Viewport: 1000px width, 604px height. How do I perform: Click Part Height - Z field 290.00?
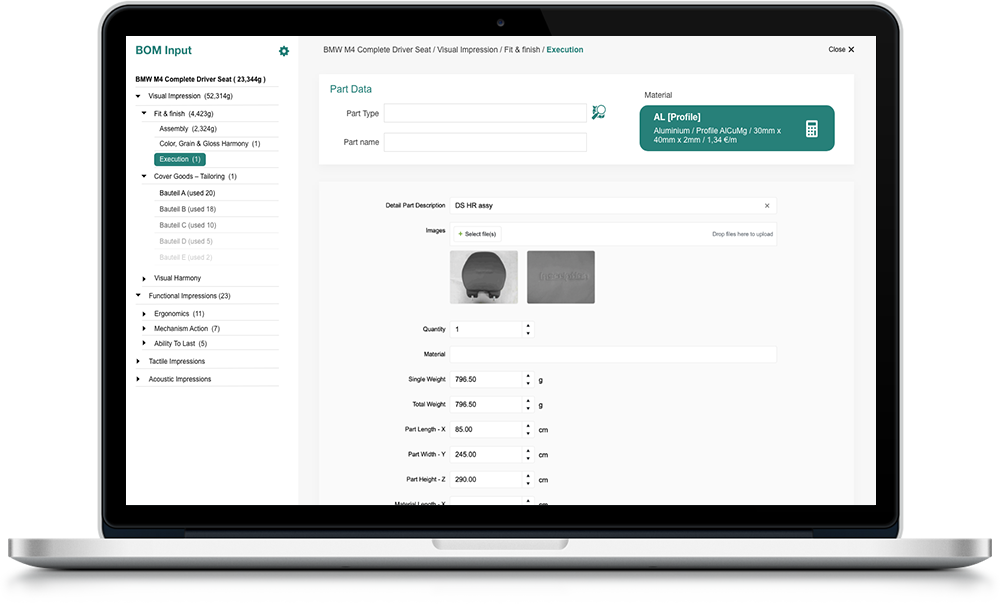click(x=487, y=480)
